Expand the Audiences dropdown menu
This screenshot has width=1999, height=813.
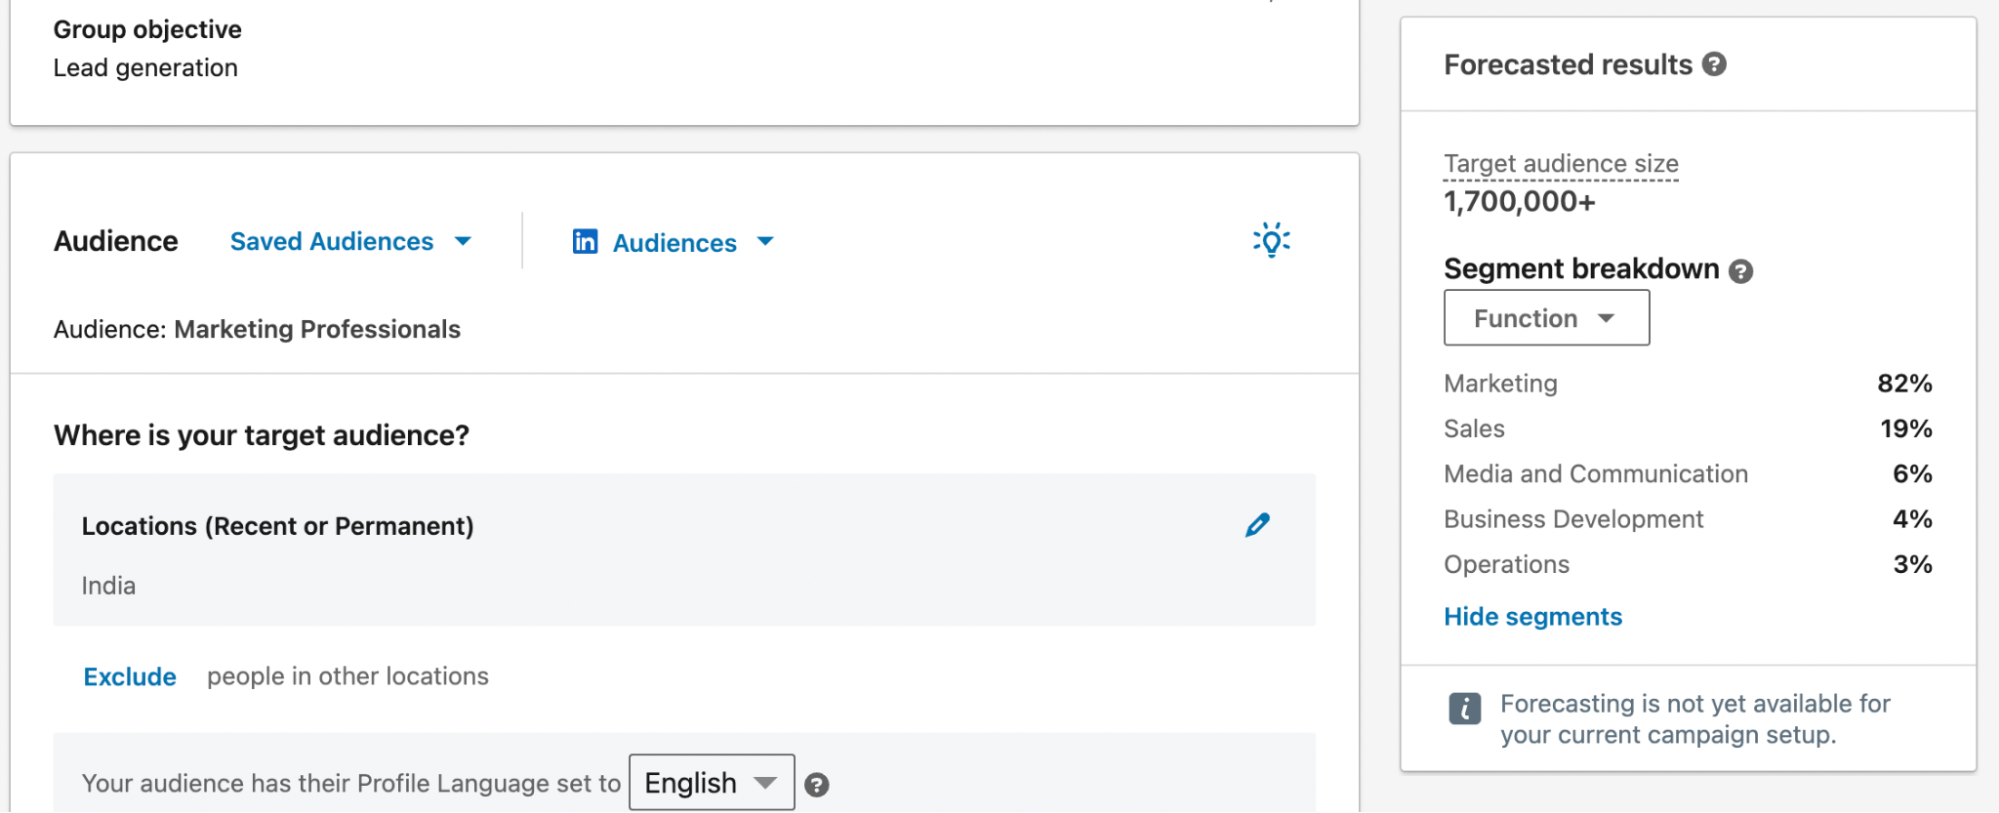pos(692,242)
